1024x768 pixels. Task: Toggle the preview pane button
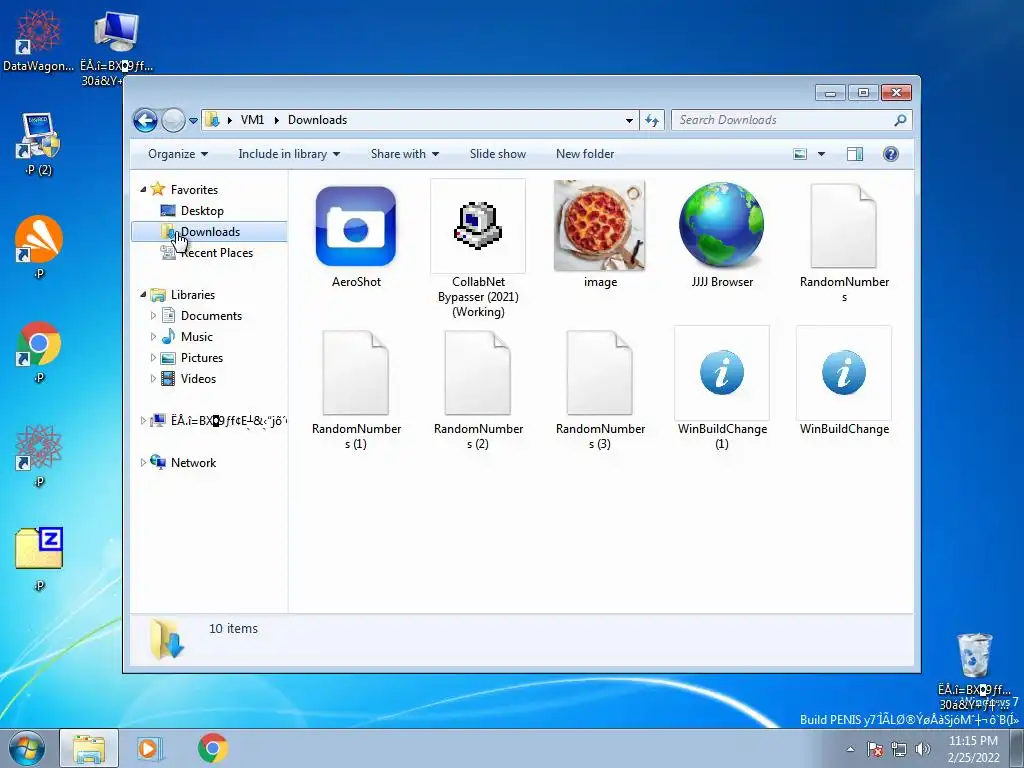coord(854,154)
